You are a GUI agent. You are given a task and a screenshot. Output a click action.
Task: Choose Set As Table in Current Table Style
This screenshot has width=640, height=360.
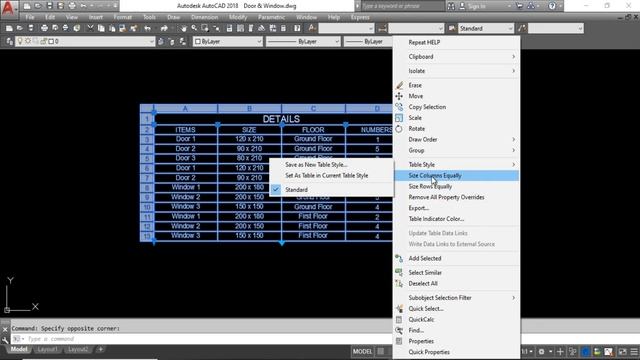coord(331,176)
